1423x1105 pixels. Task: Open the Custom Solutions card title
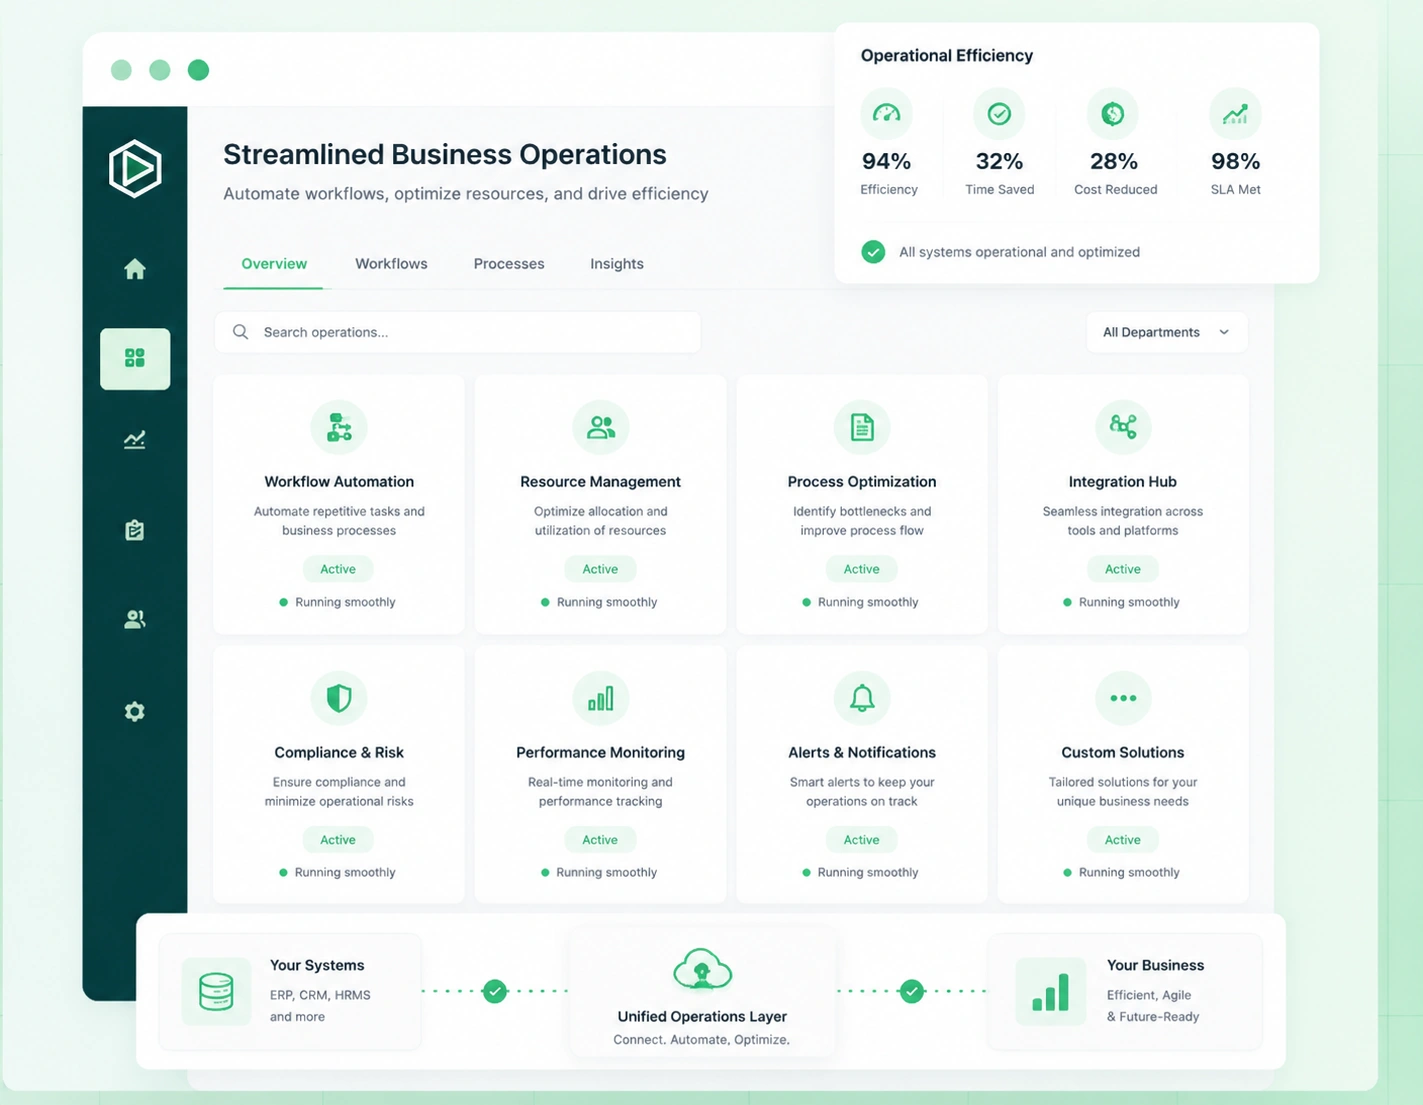1122,753
